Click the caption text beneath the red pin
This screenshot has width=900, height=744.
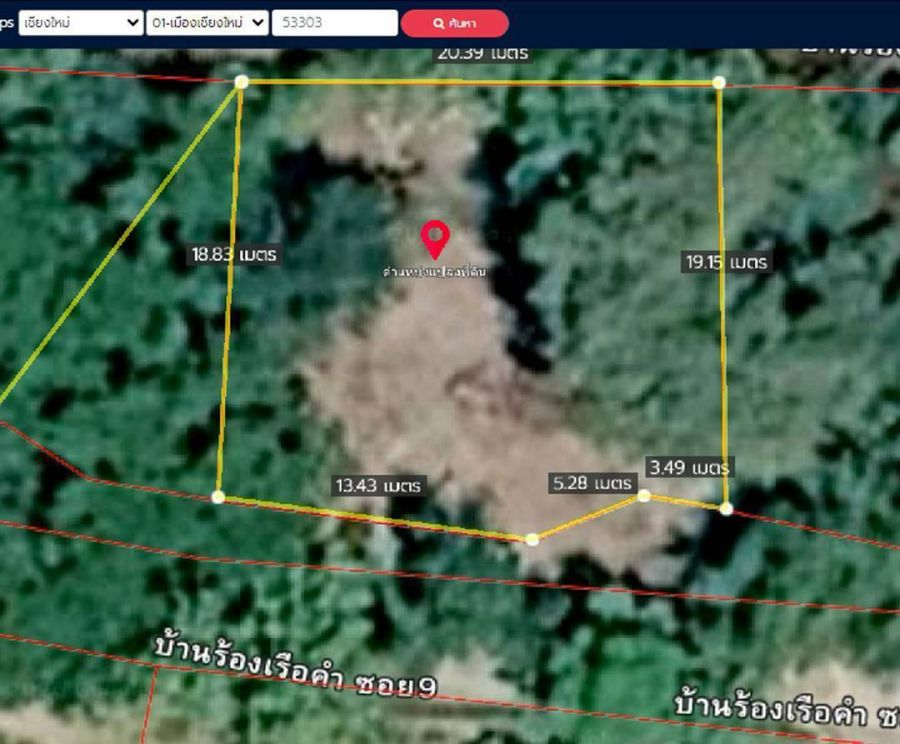[x=435, y=271]
